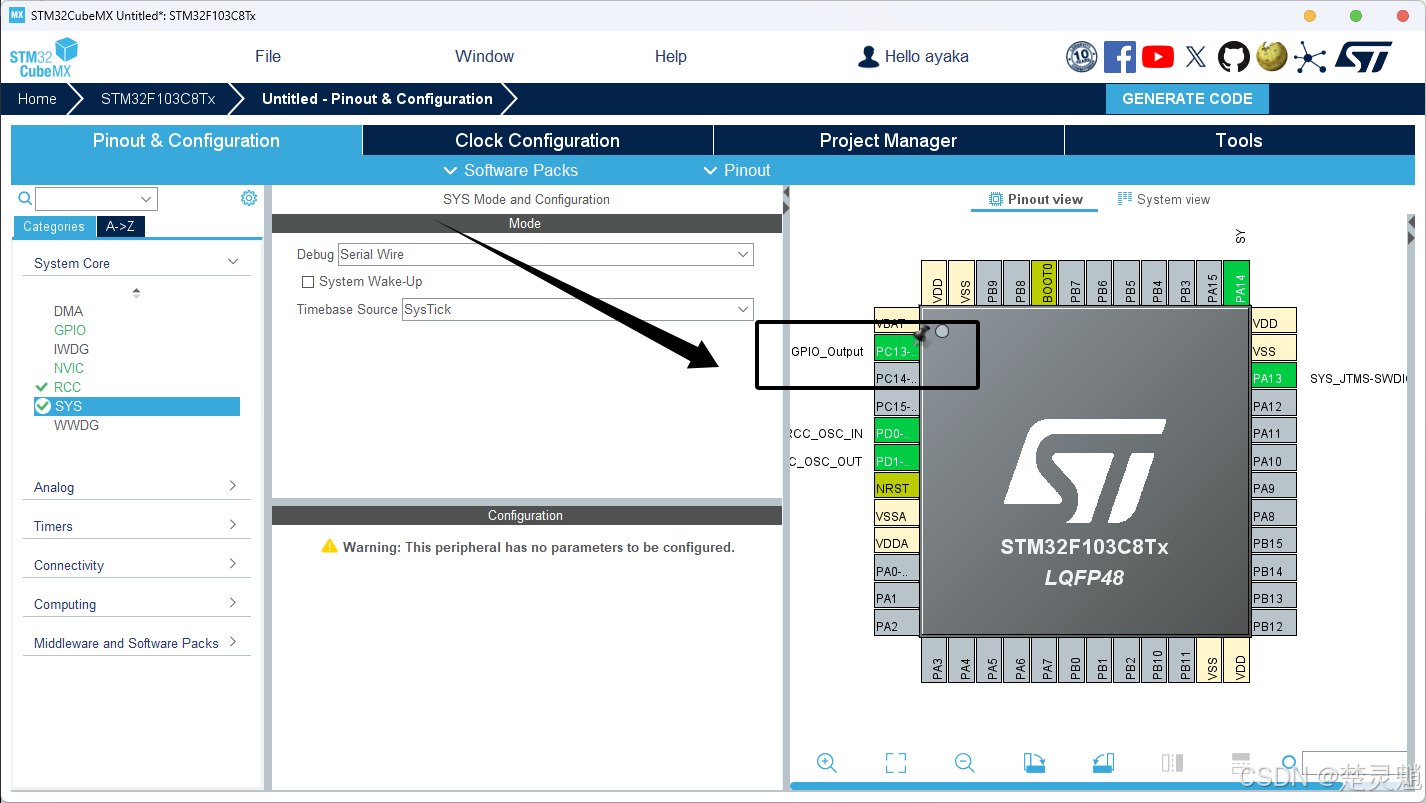The height and width of the screenshot is (803, 1426).
Task: Expand the Connectivity category
Action: (x=137, y=565)
